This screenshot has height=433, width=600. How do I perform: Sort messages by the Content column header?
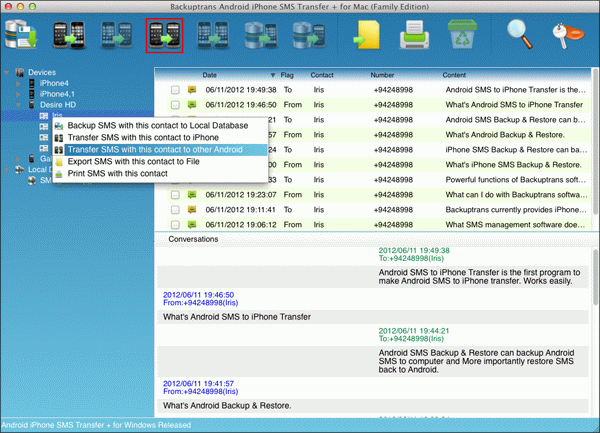pyautogui.click(x=454, y=75)
